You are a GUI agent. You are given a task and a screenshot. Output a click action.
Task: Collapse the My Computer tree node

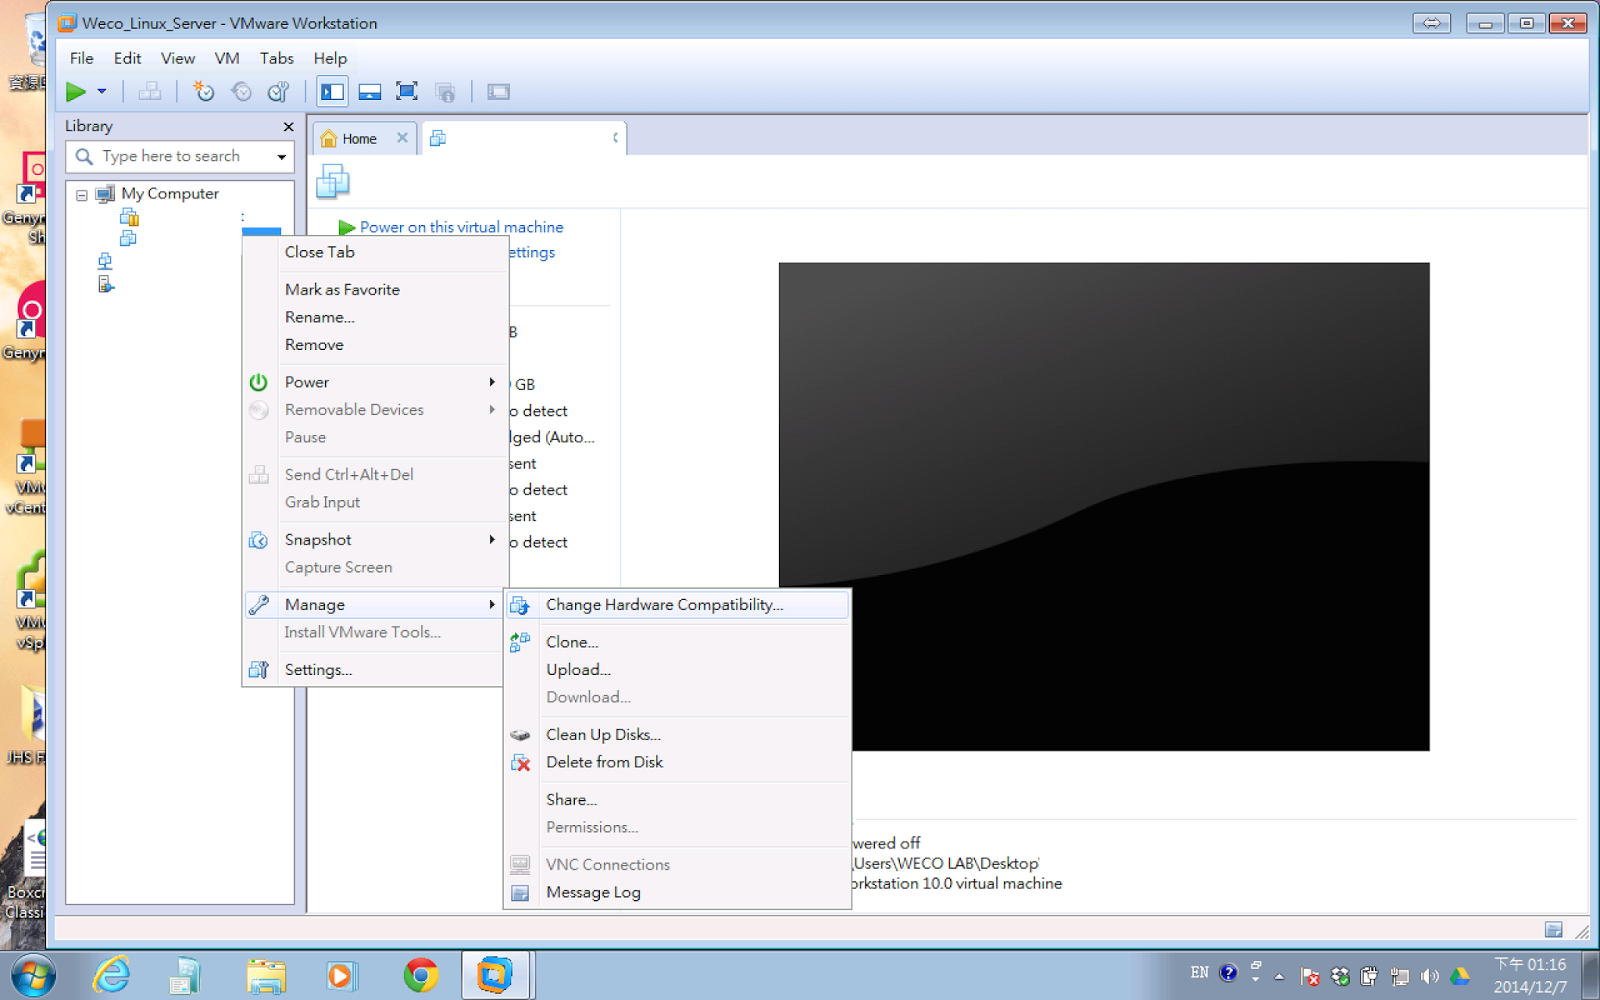(82, 195)
